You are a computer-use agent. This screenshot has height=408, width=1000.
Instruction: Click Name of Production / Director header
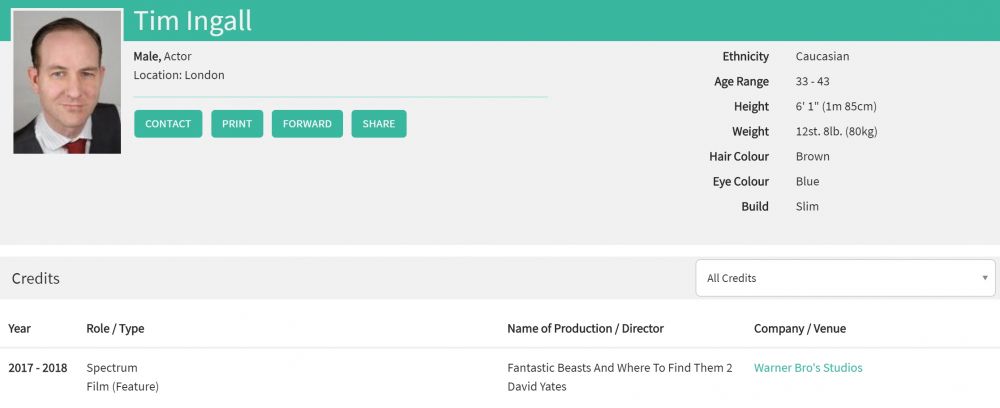click(x=585, y=328)
